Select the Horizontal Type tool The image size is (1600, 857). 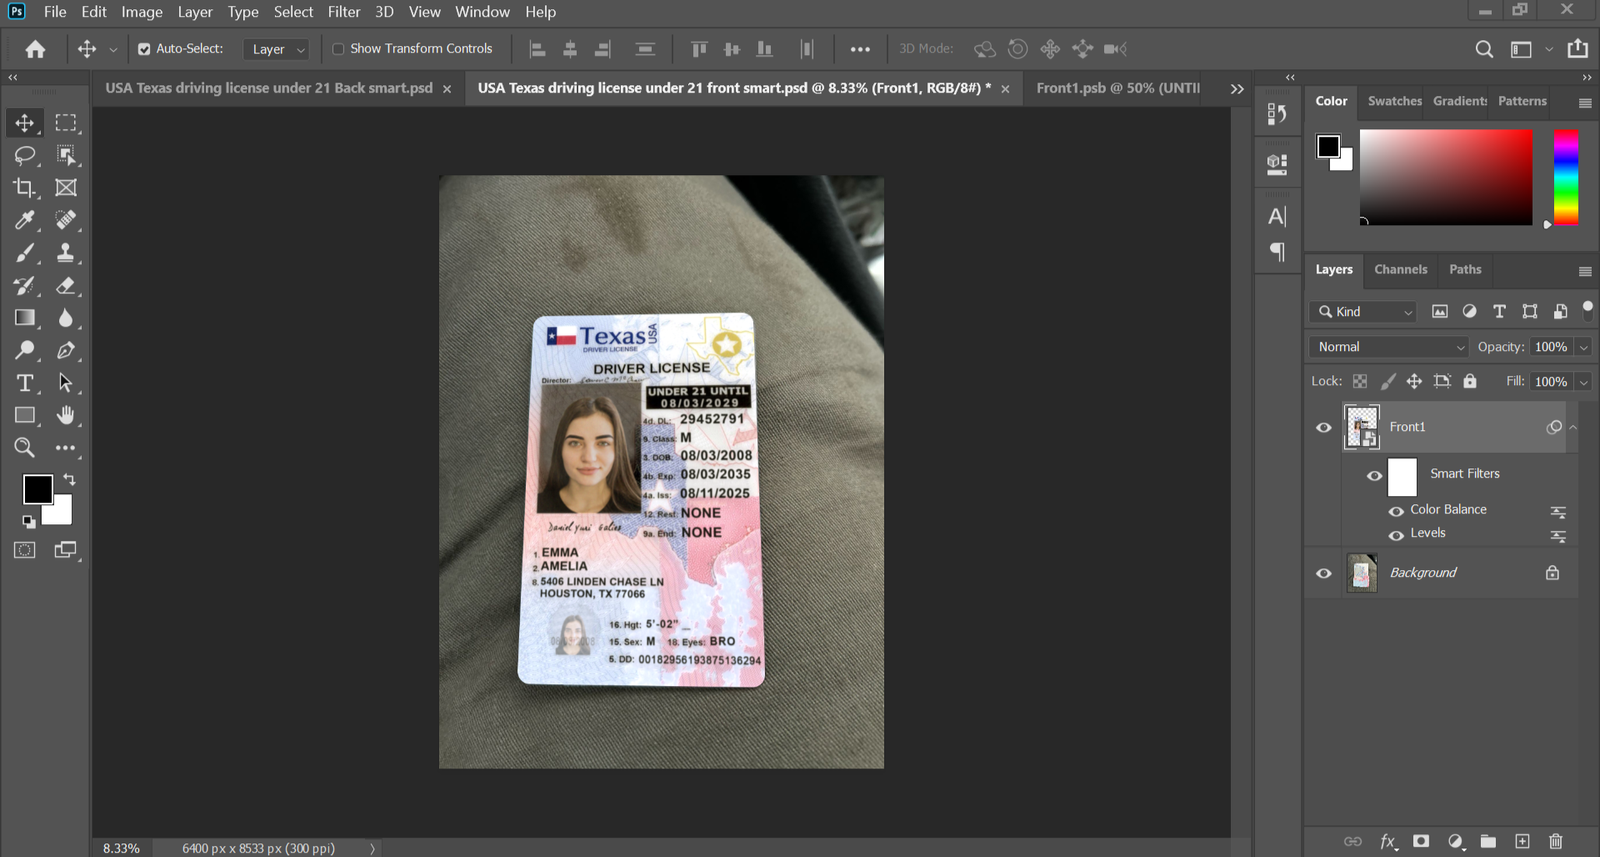[x=24, y=383]
